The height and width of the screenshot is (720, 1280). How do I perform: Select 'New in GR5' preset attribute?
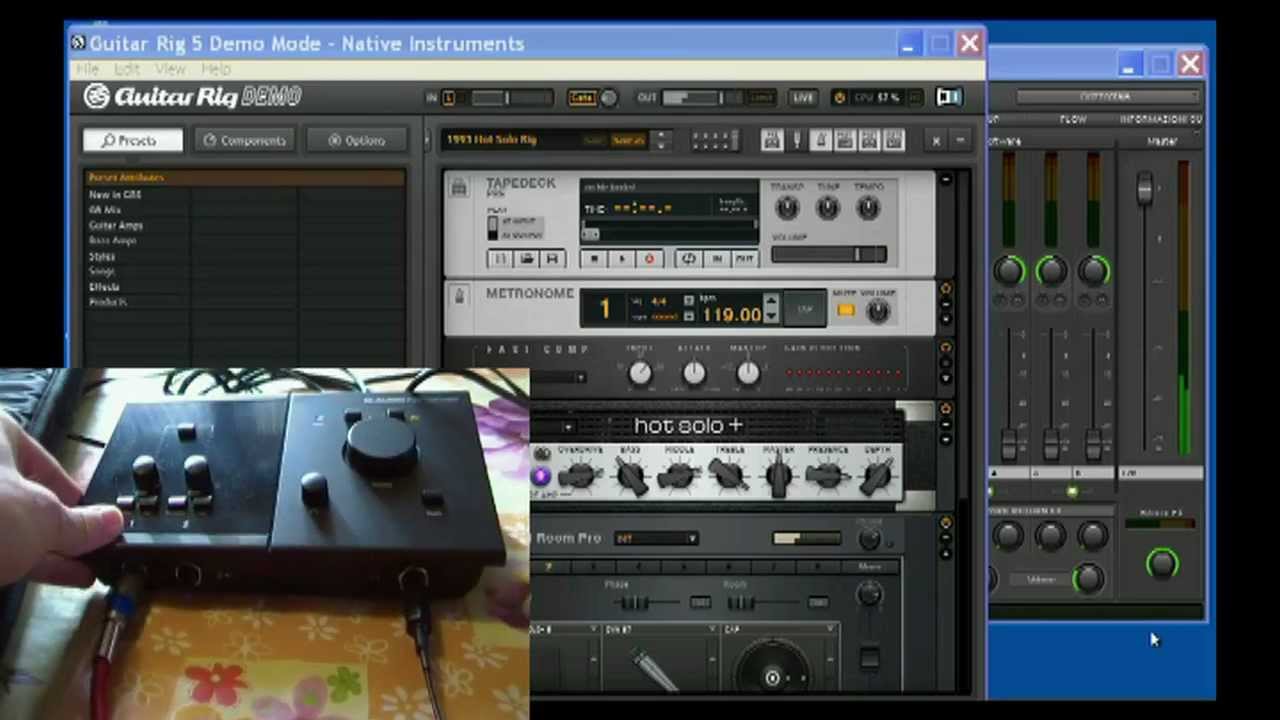(x=115, y=195)
